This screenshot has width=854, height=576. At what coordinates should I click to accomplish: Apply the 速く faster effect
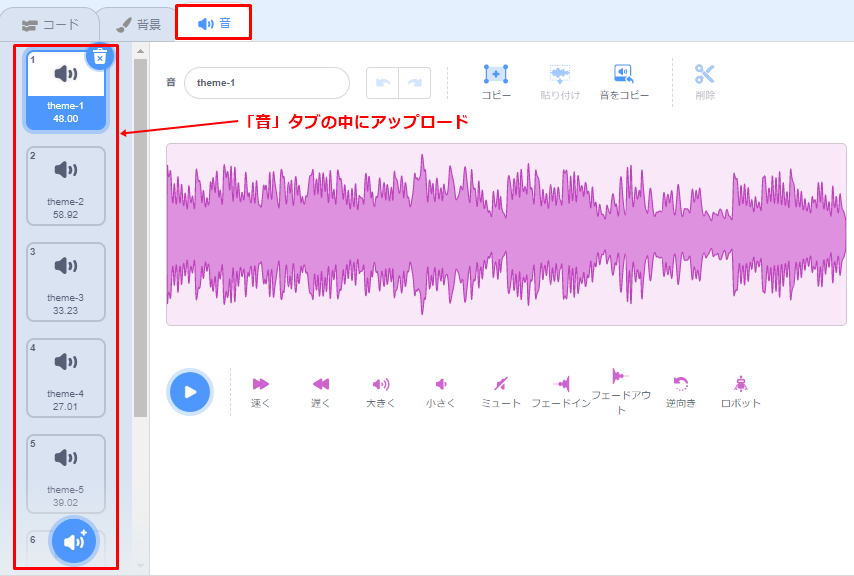point(260,392)
